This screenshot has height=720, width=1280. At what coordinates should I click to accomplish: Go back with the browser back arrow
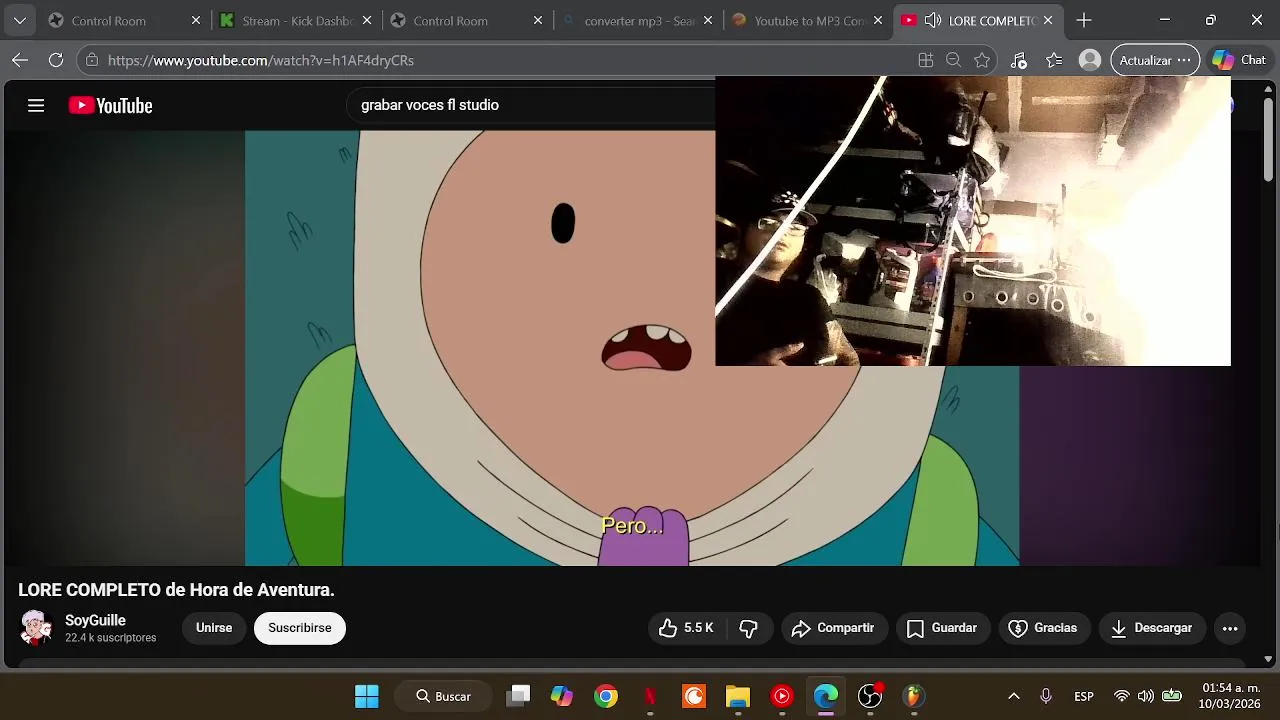coord(20,60)
